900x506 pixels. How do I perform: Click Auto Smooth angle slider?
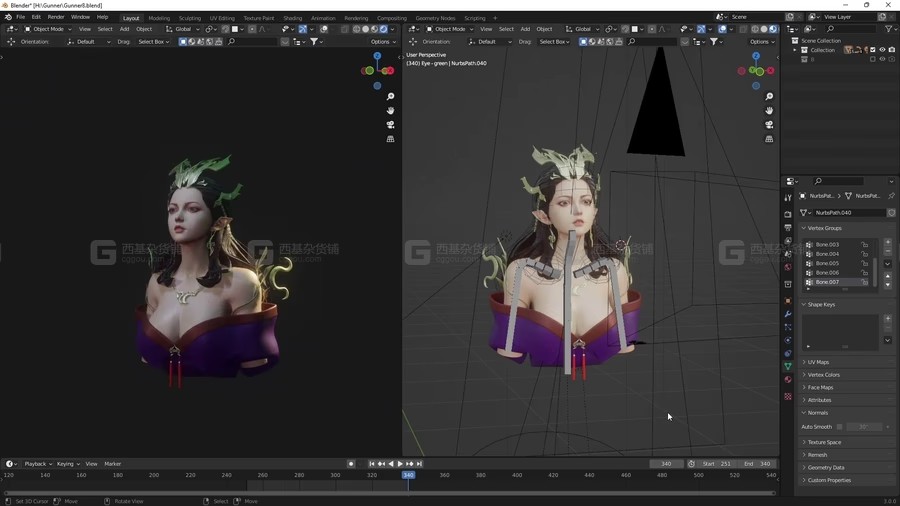(864, 427)
